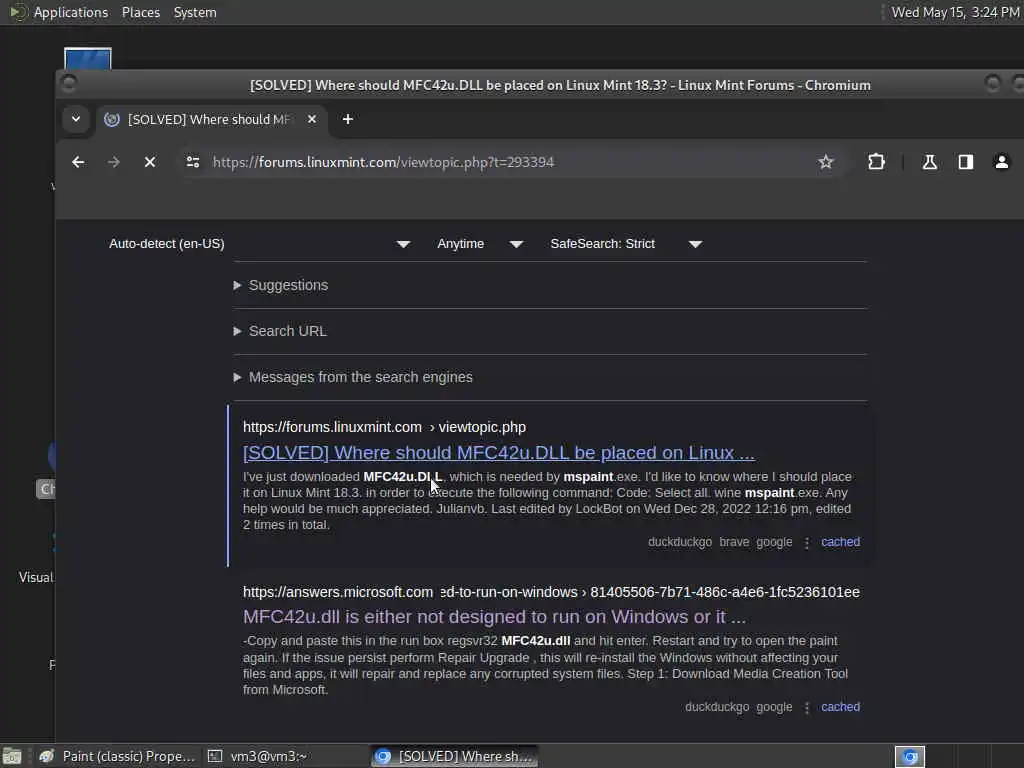Screen dimensions: 1024x768
Task: Open cached link of linuxmint result
Action: (x=840, y=542)
